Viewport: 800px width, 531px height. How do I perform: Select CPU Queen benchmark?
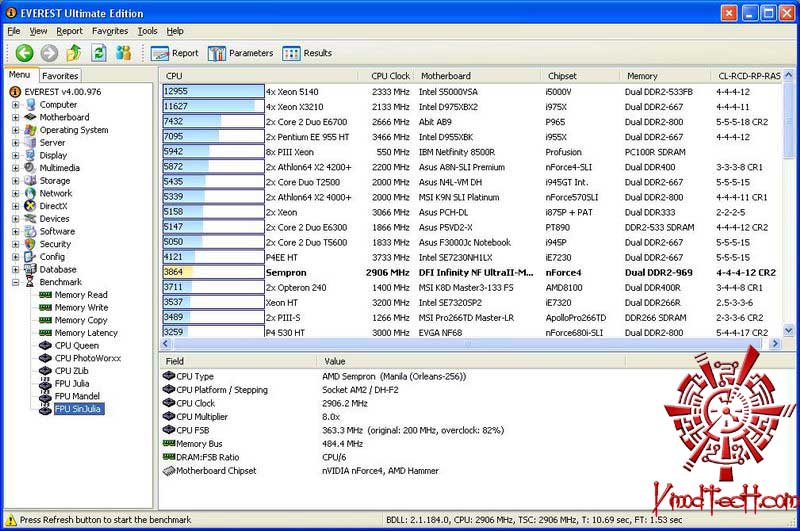pos(77,345)
